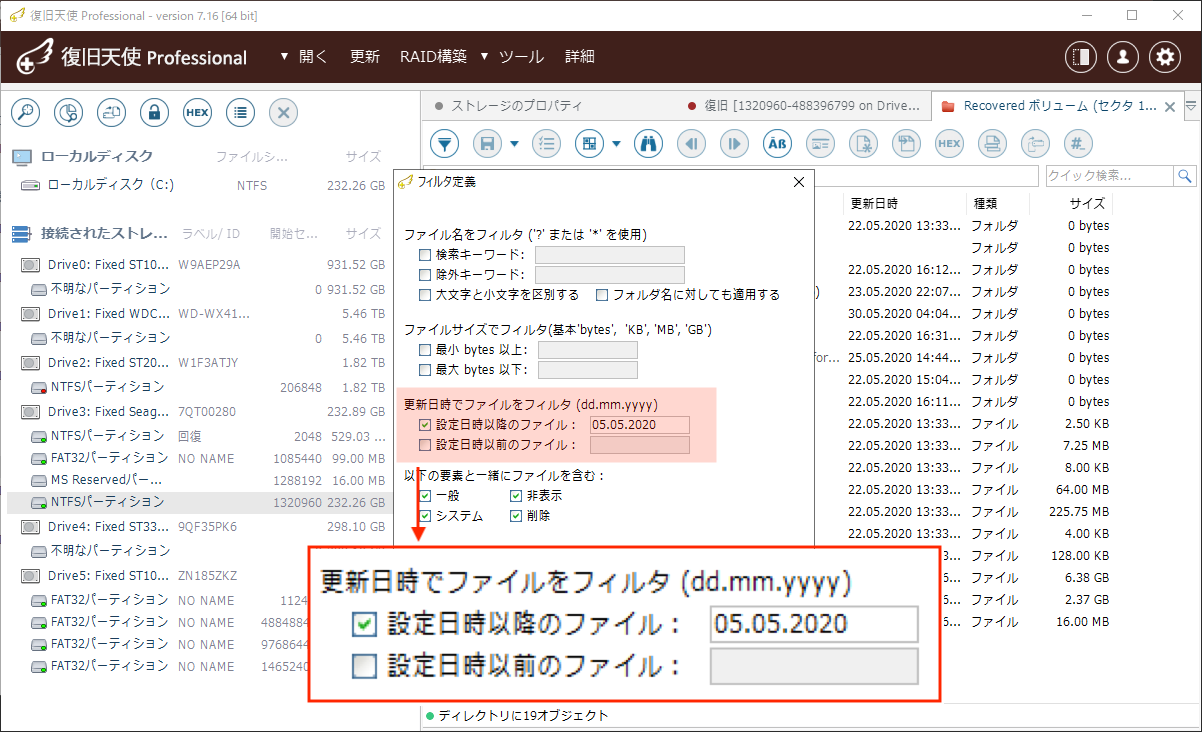Switch to the ストレージのプロパティ tab
Image resolution: width=1202 pixels, height=732 pixels.
tap(516, 105)
